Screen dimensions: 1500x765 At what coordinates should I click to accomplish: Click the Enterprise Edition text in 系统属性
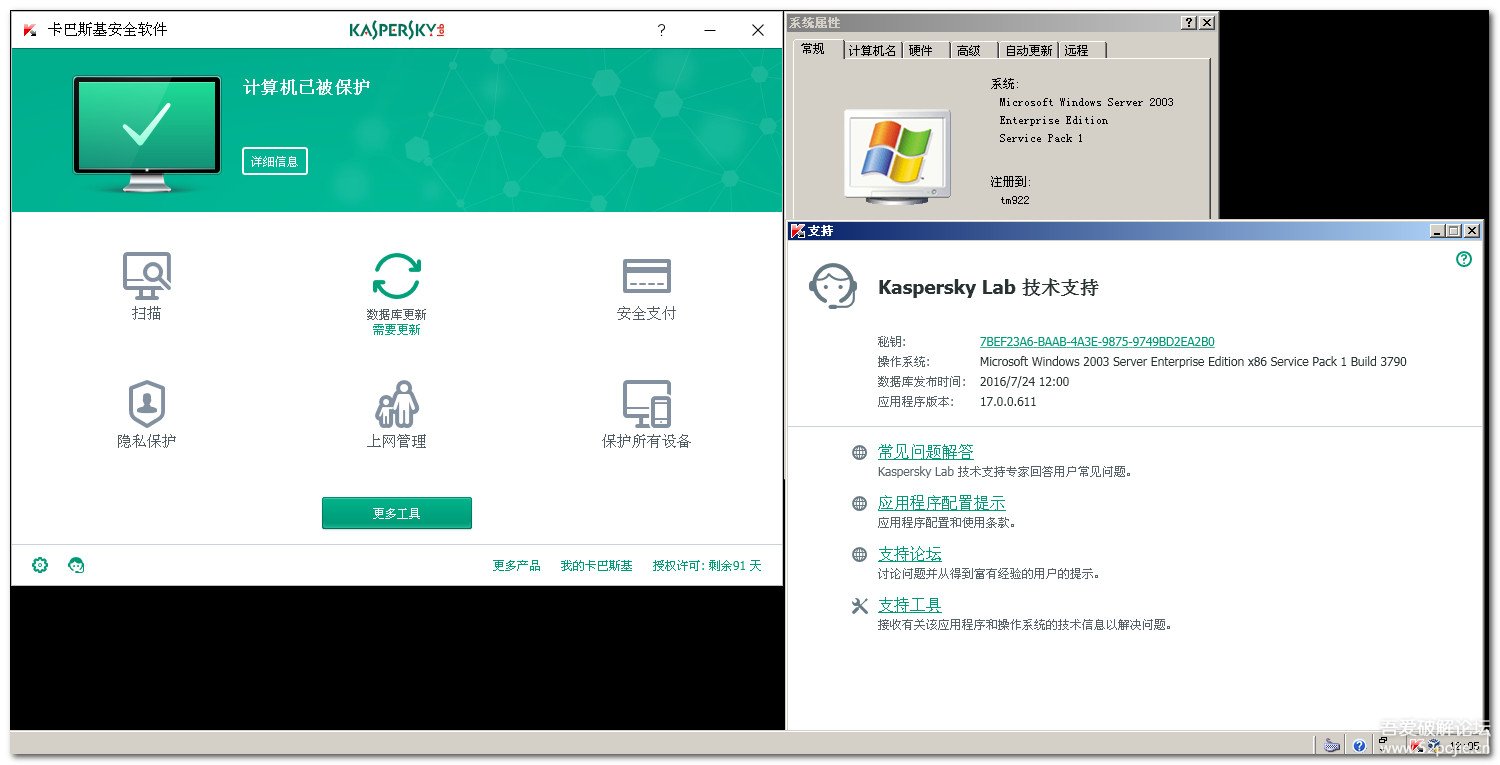pos(1054,120)
